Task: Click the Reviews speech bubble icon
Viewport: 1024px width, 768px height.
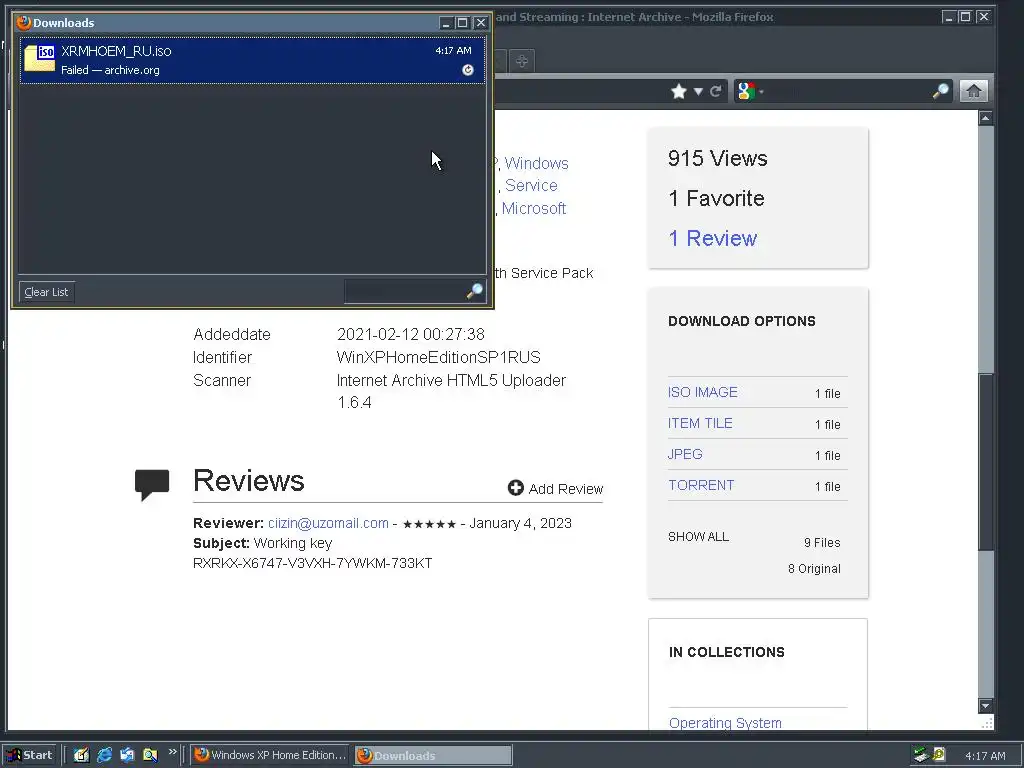Action: [x=152, y=485]
